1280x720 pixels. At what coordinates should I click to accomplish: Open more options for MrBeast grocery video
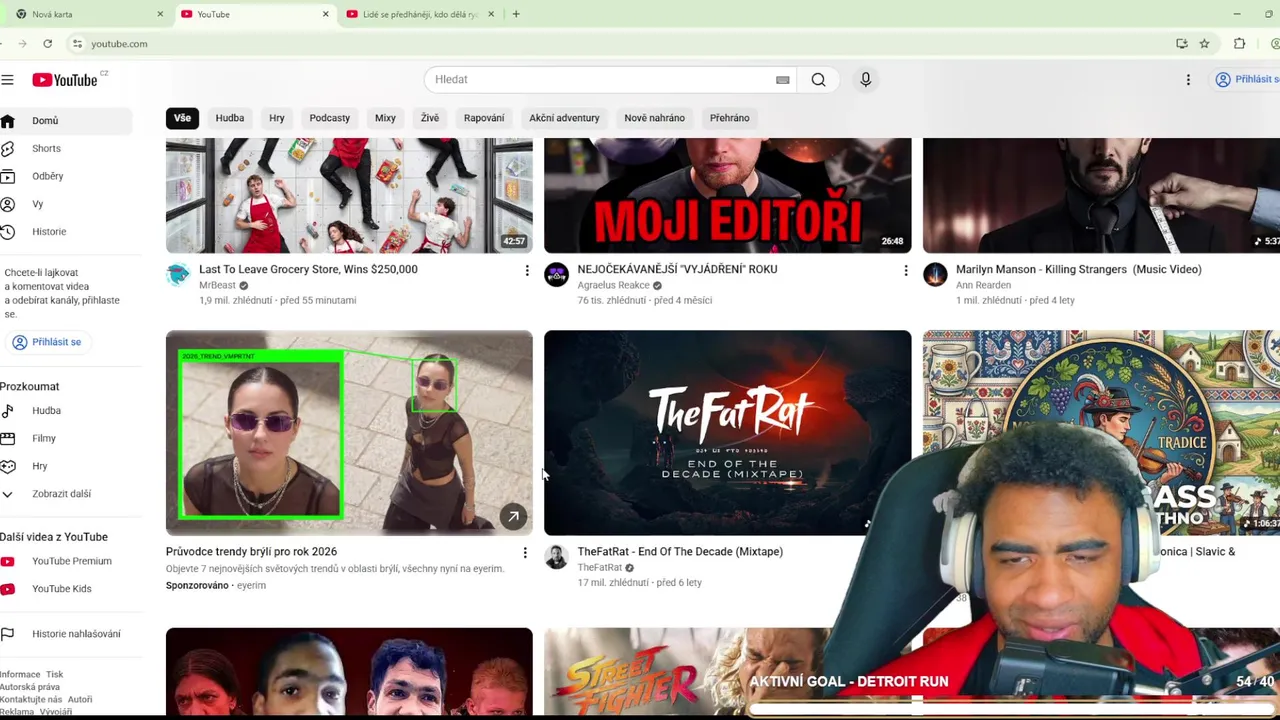click(x=527, y=271)
